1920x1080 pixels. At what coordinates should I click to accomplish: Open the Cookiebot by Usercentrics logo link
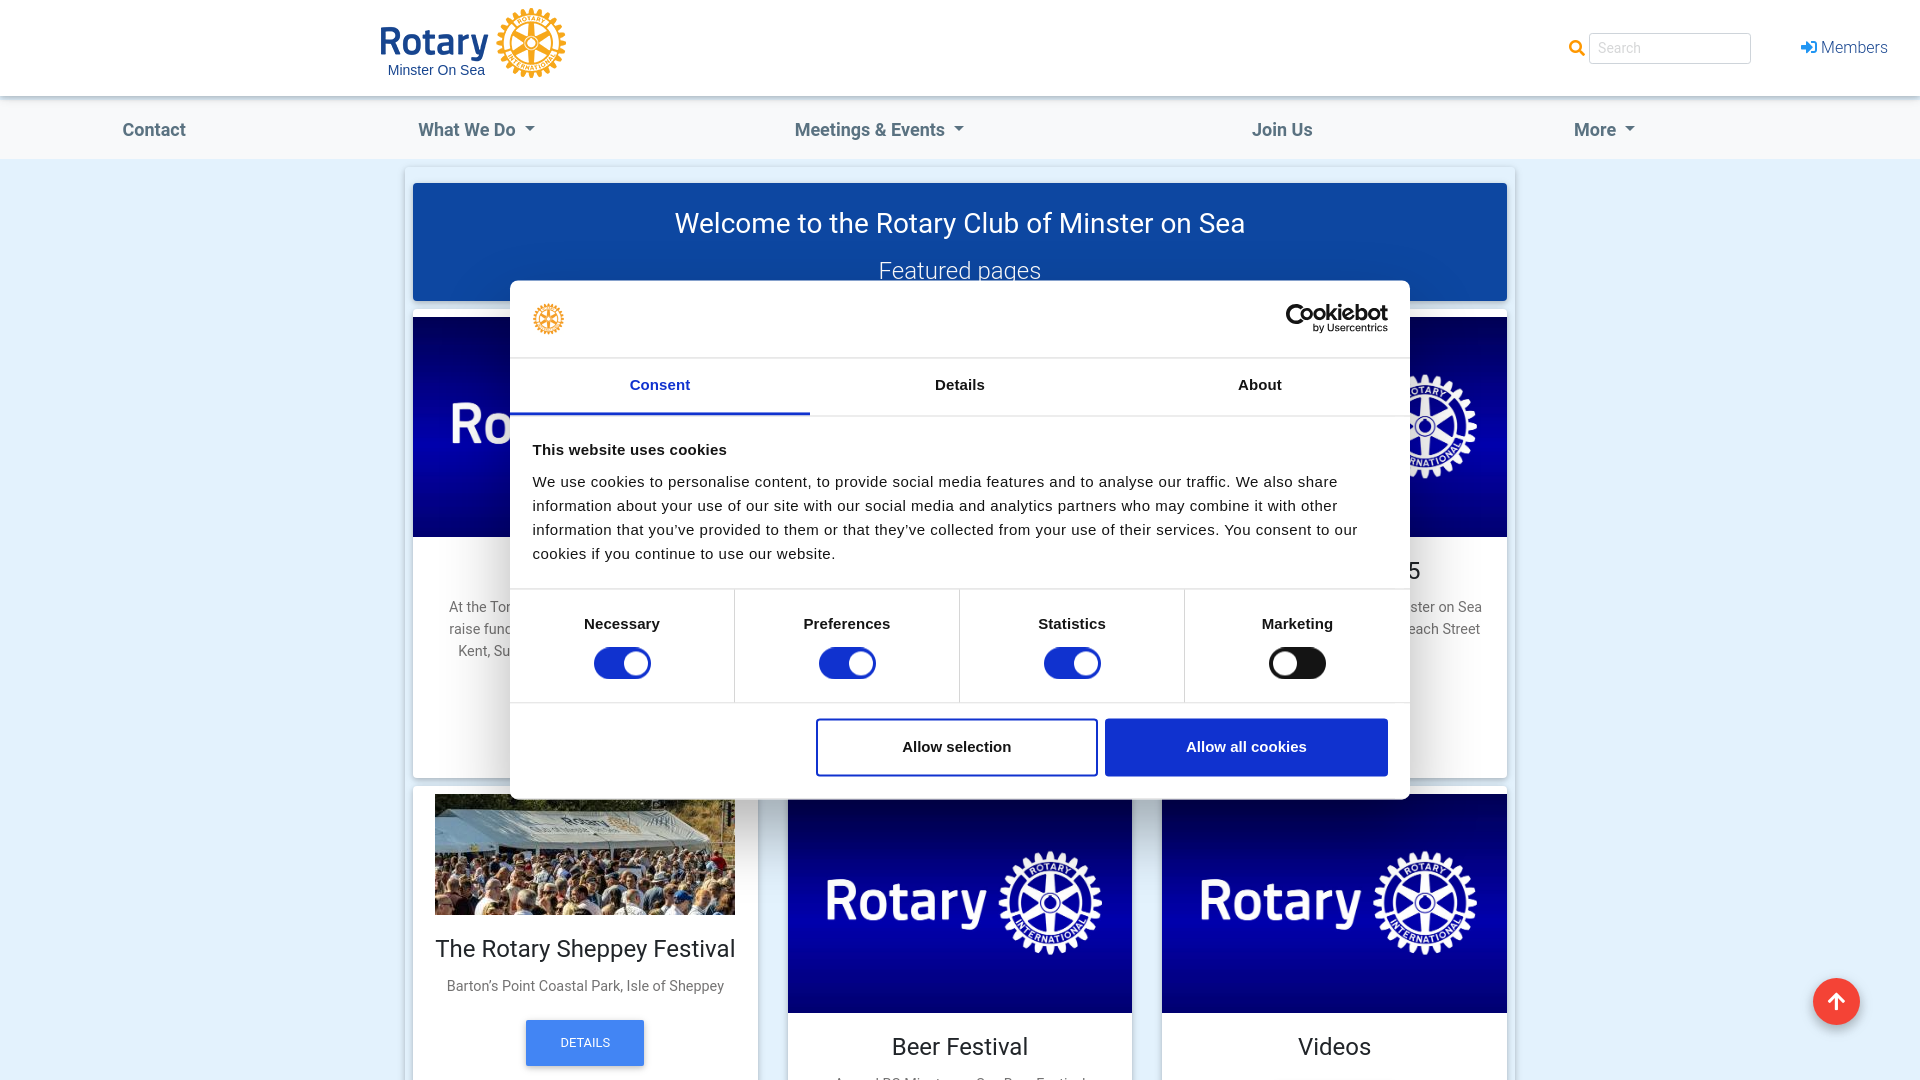pyautogui.click(x=1336, y=318)
